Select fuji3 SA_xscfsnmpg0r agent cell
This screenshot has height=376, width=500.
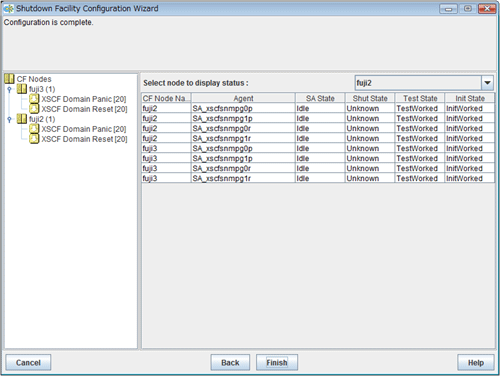pyautogui.click(x=243, y=168)
